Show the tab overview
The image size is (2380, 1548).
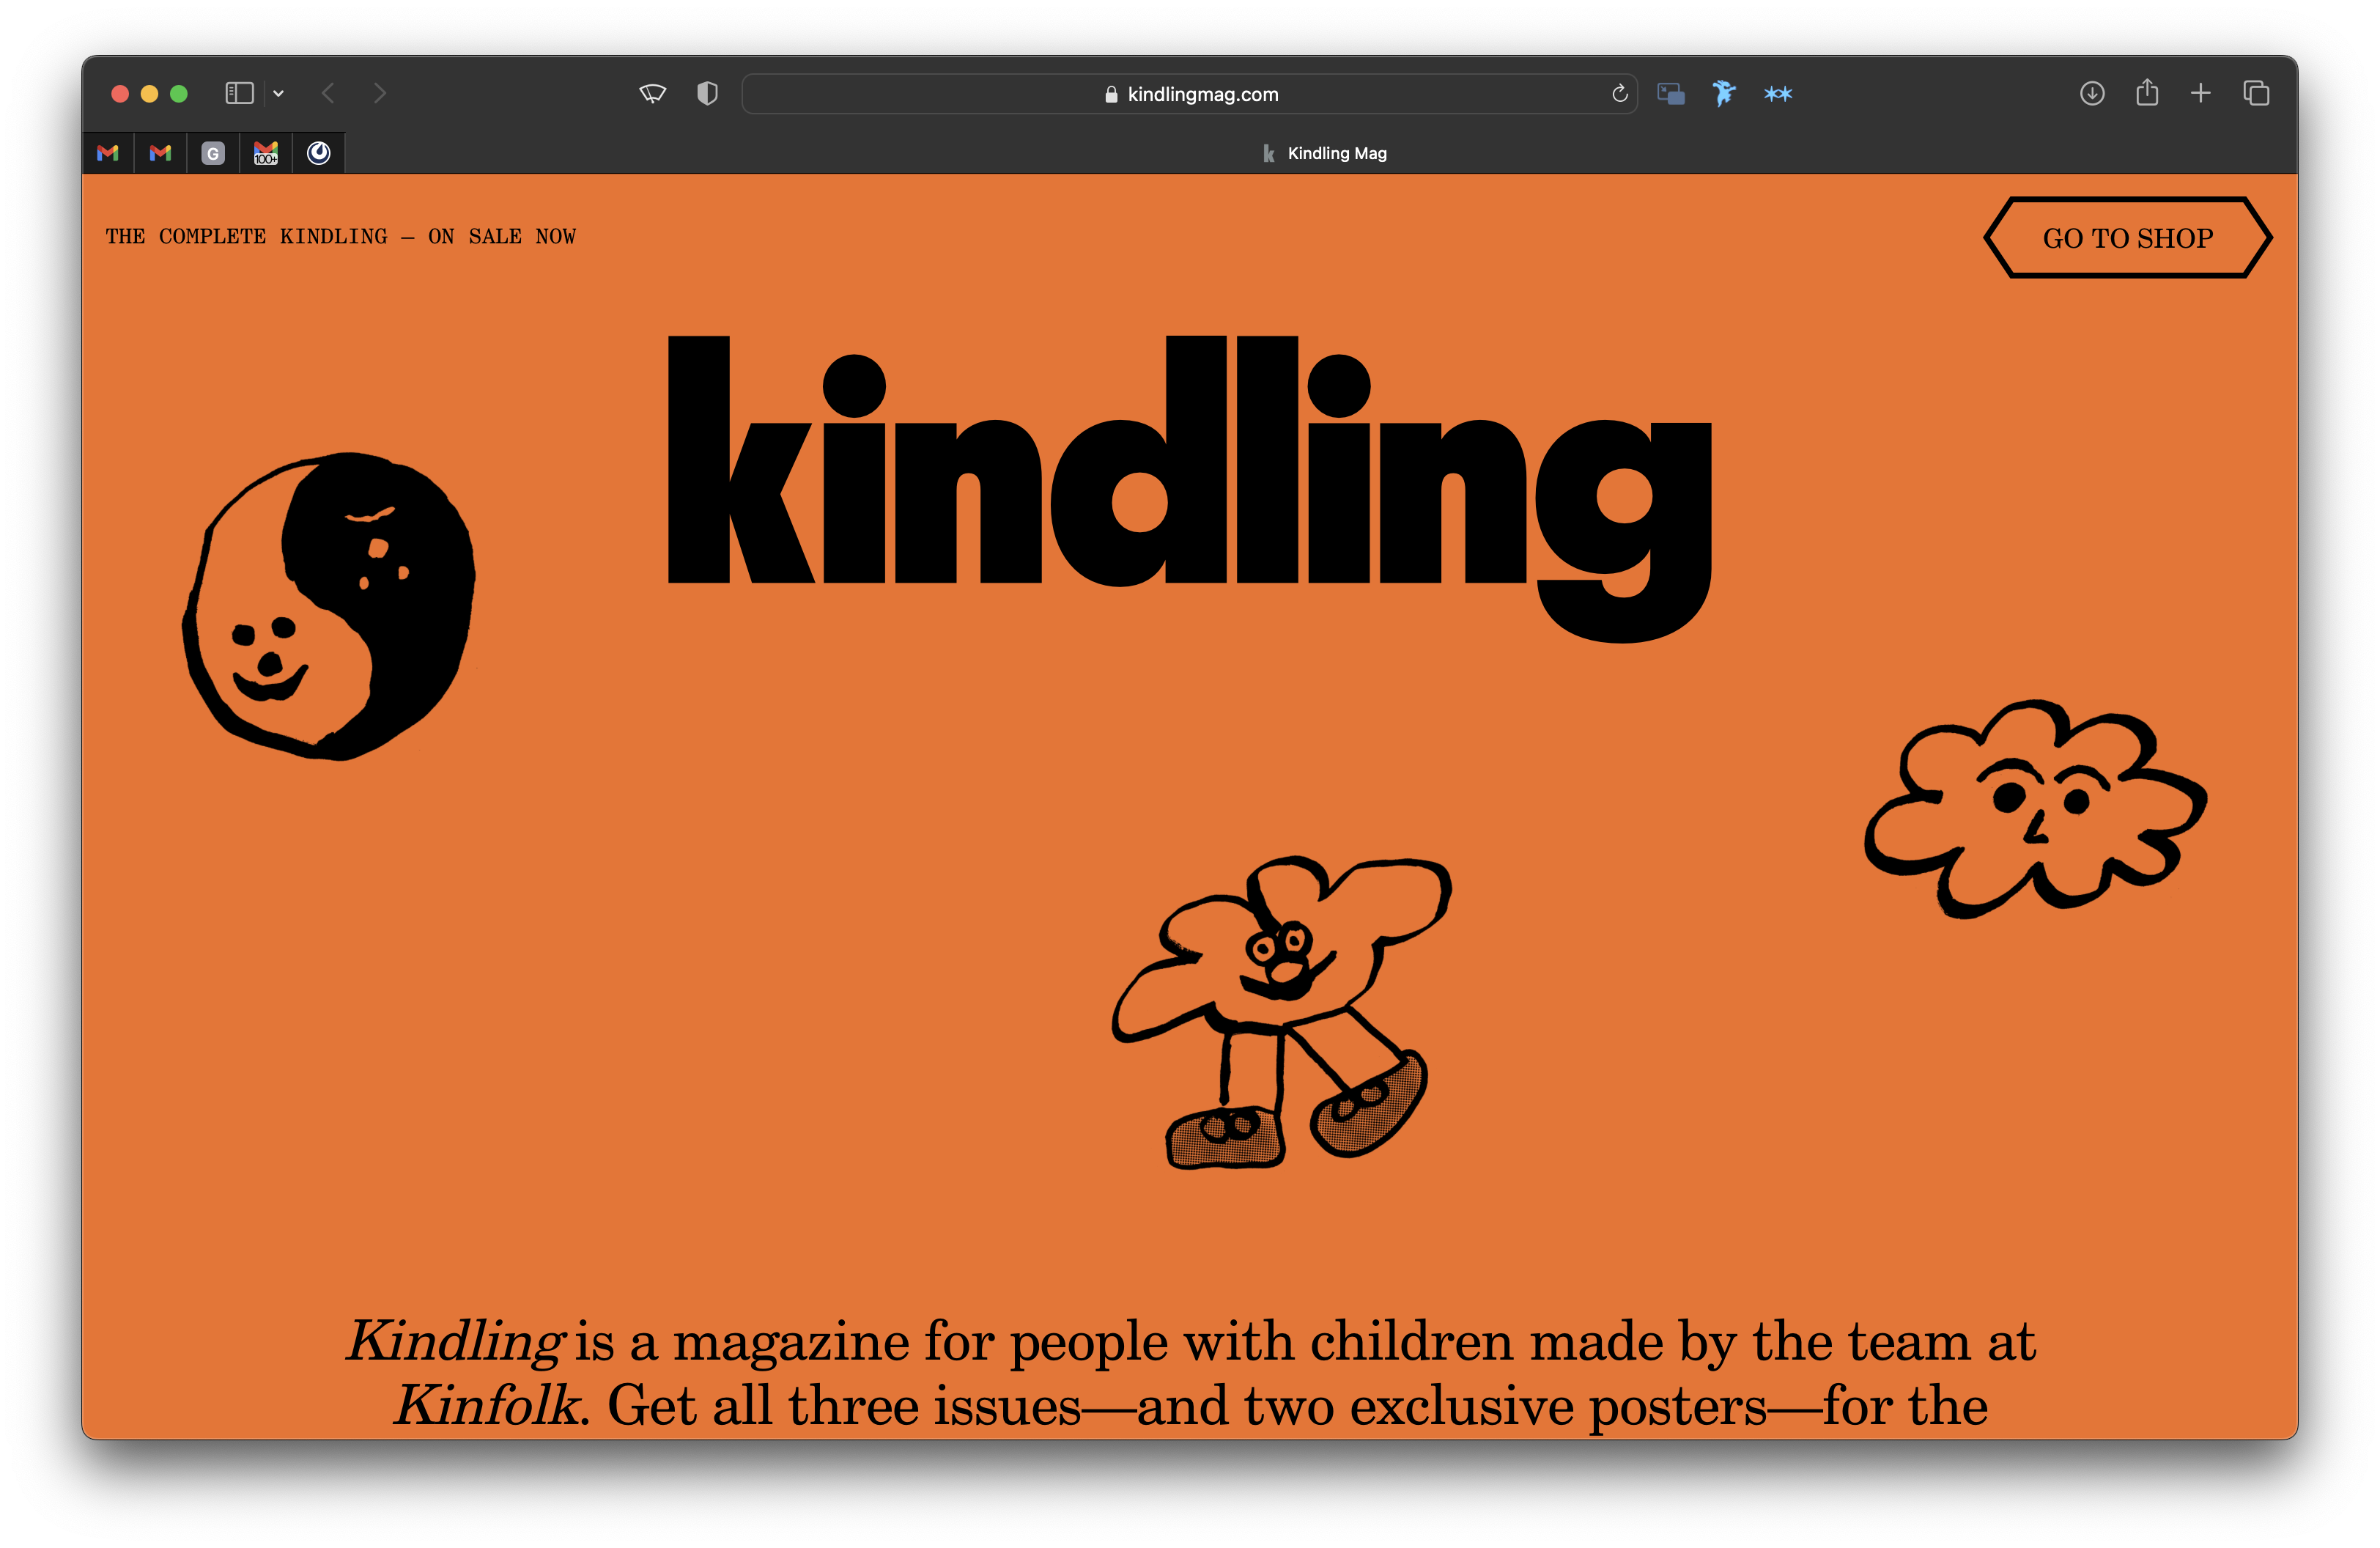2256,94
